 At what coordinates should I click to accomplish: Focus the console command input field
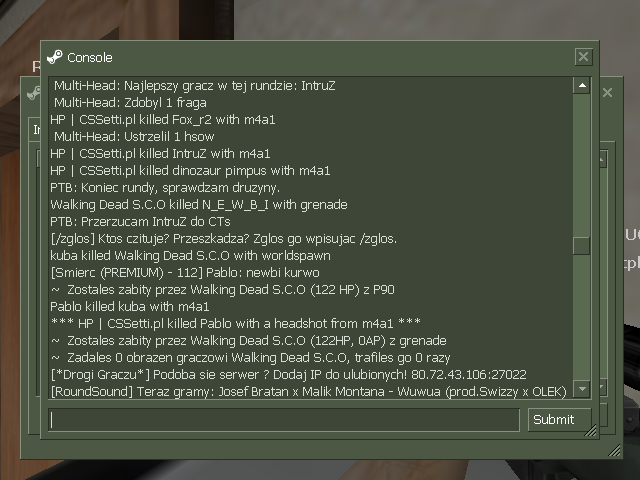click(x=284, y=420)
